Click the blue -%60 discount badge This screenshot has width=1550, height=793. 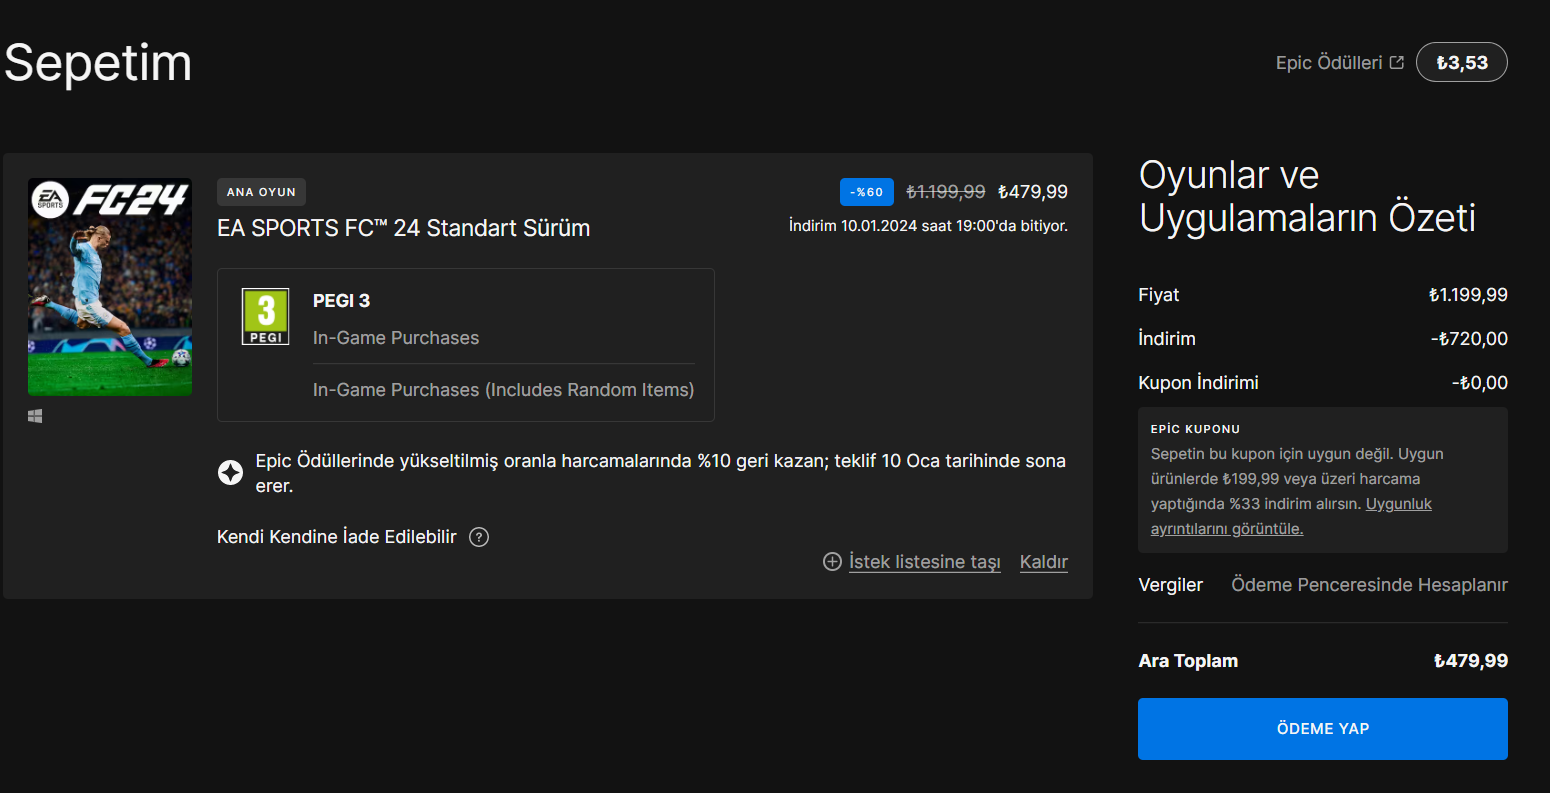pos(866,192)
